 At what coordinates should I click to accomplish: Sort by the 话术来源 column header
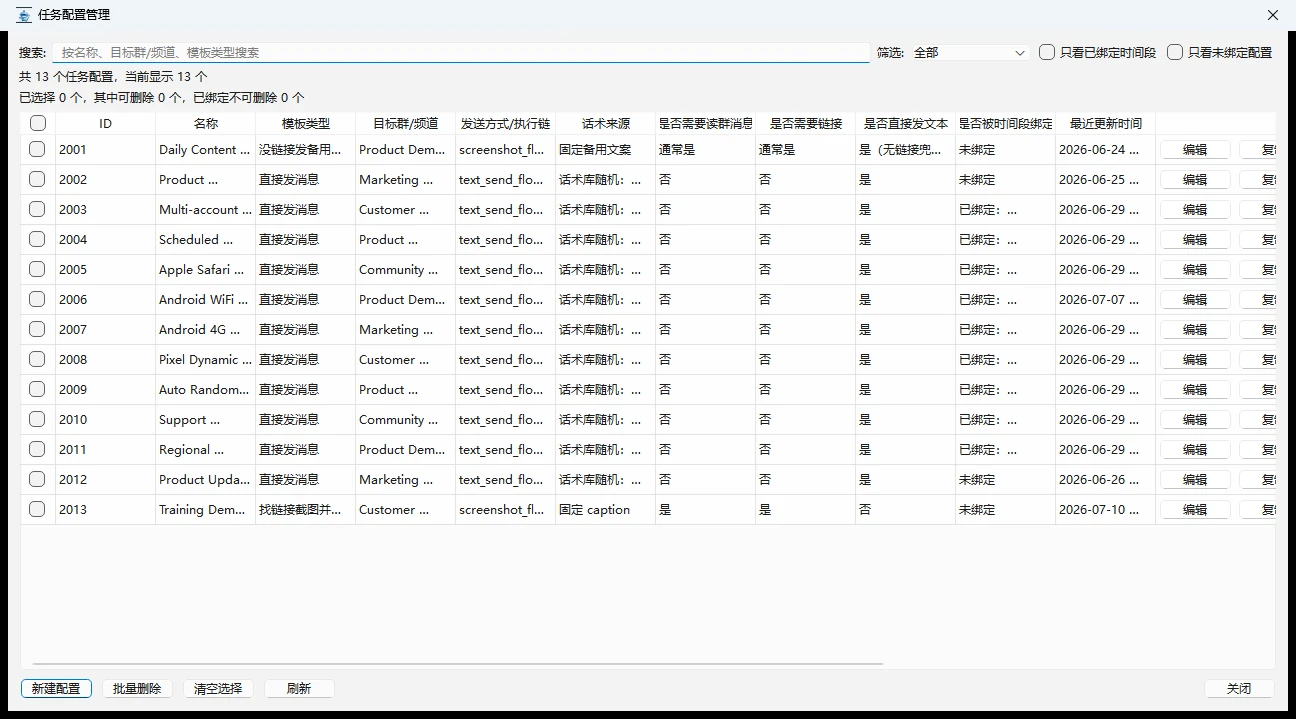pos(605,123)
